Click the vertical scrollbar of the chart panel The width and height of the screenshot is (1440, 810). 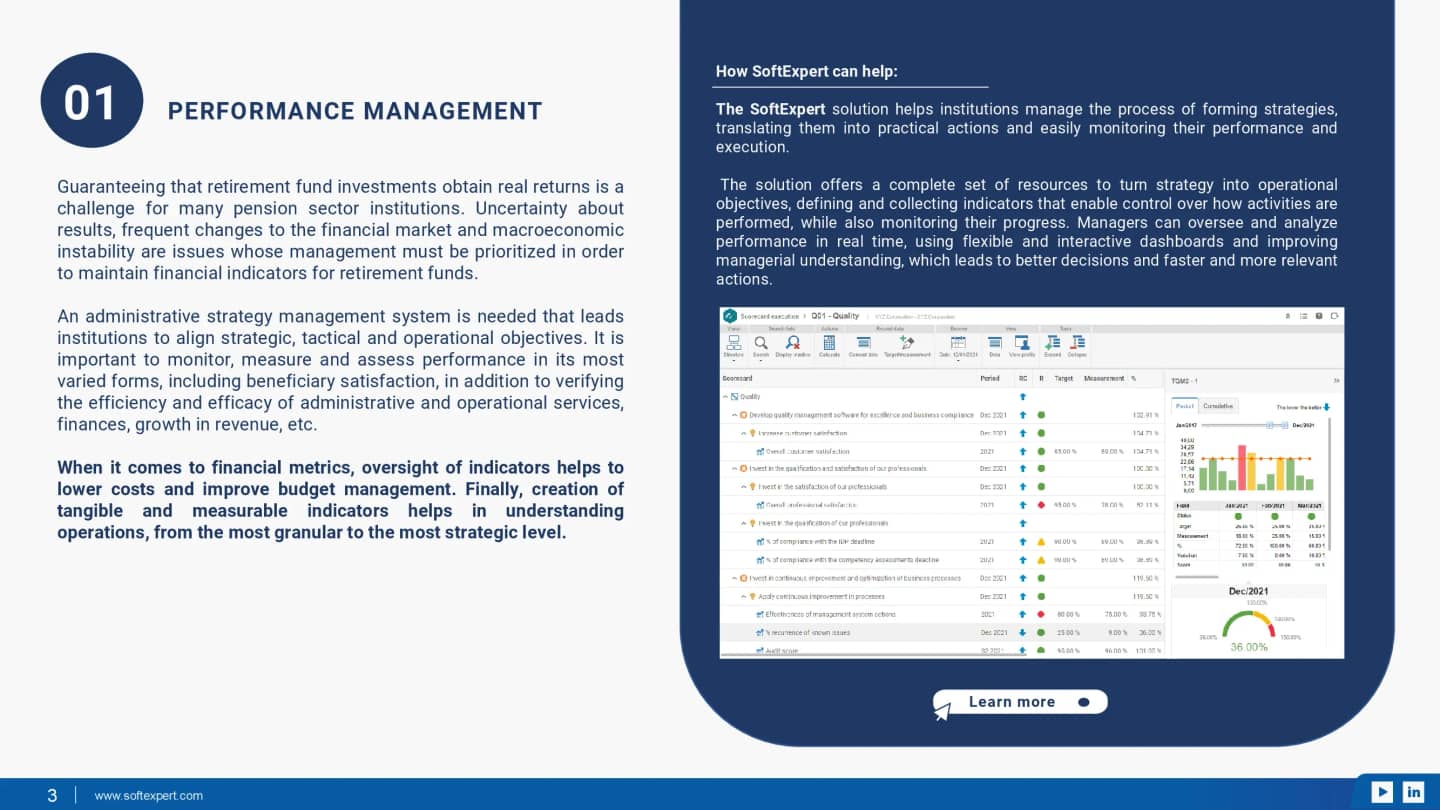point(1331,483)
